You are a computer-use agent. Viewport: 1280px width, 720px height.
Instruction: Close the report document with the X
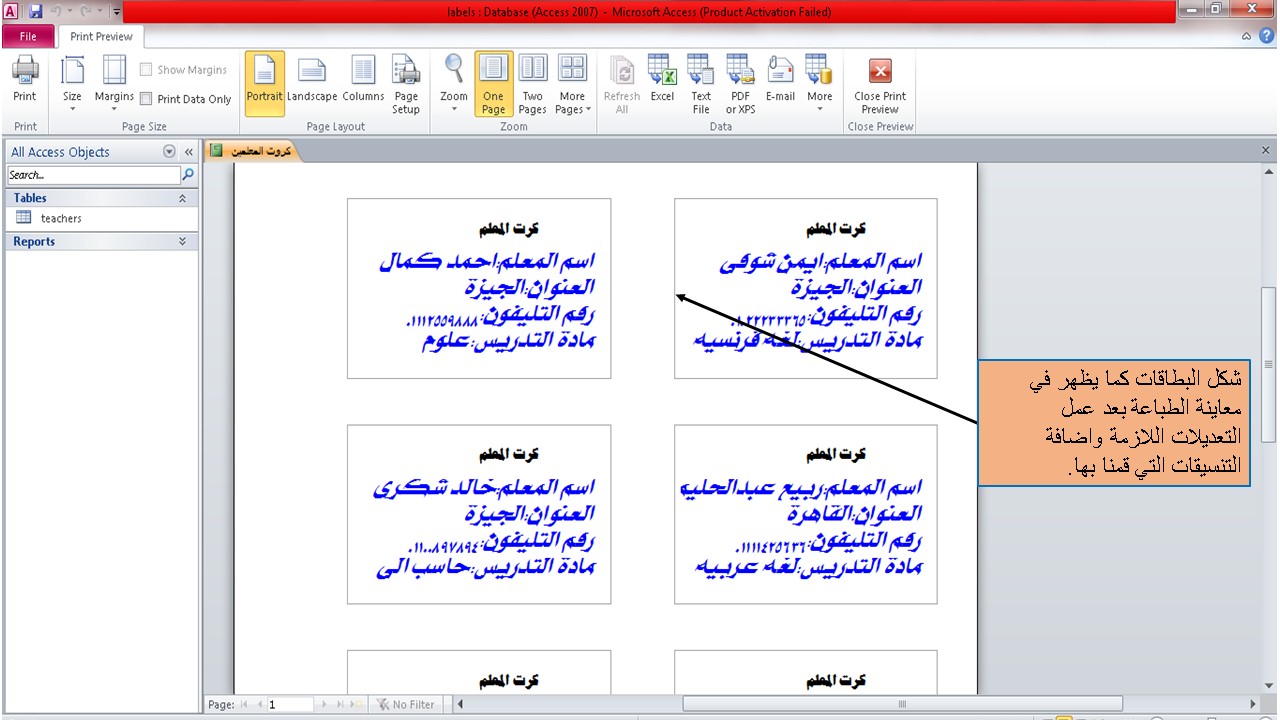click(1266, 151)
